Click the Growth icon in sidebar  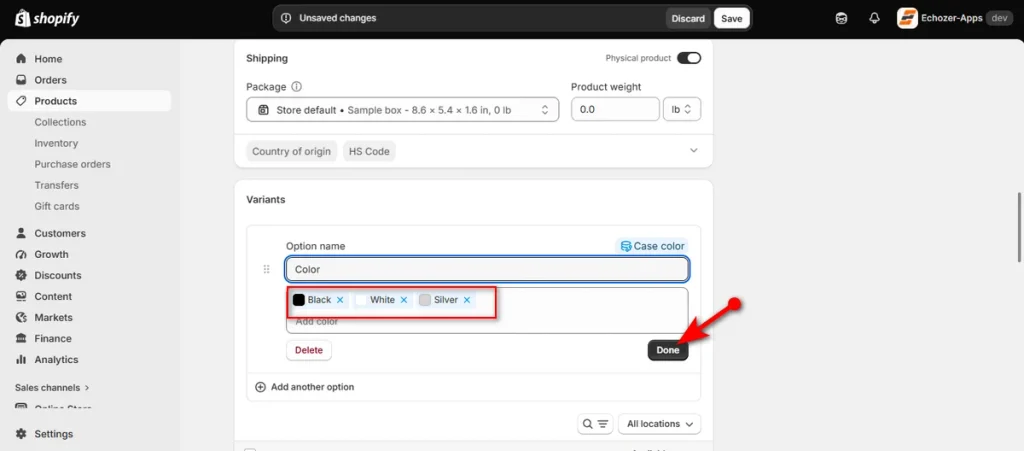pyautogui.click(x=22, y=255)
